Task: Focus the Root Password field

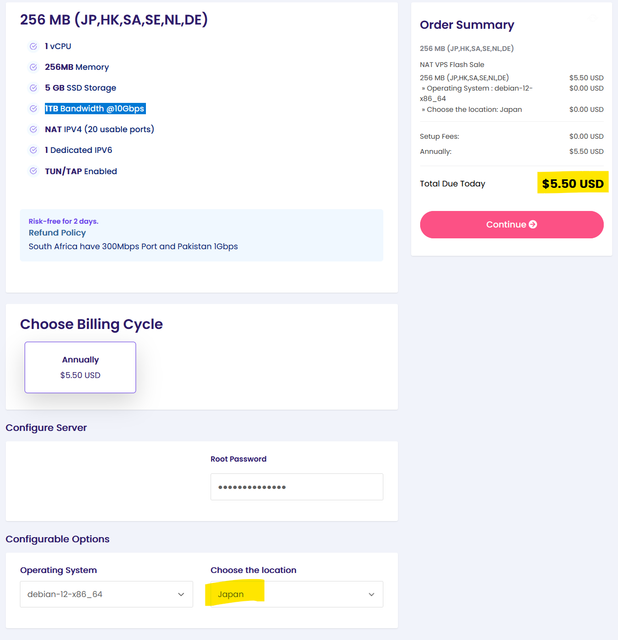Action: click(297, 487)
